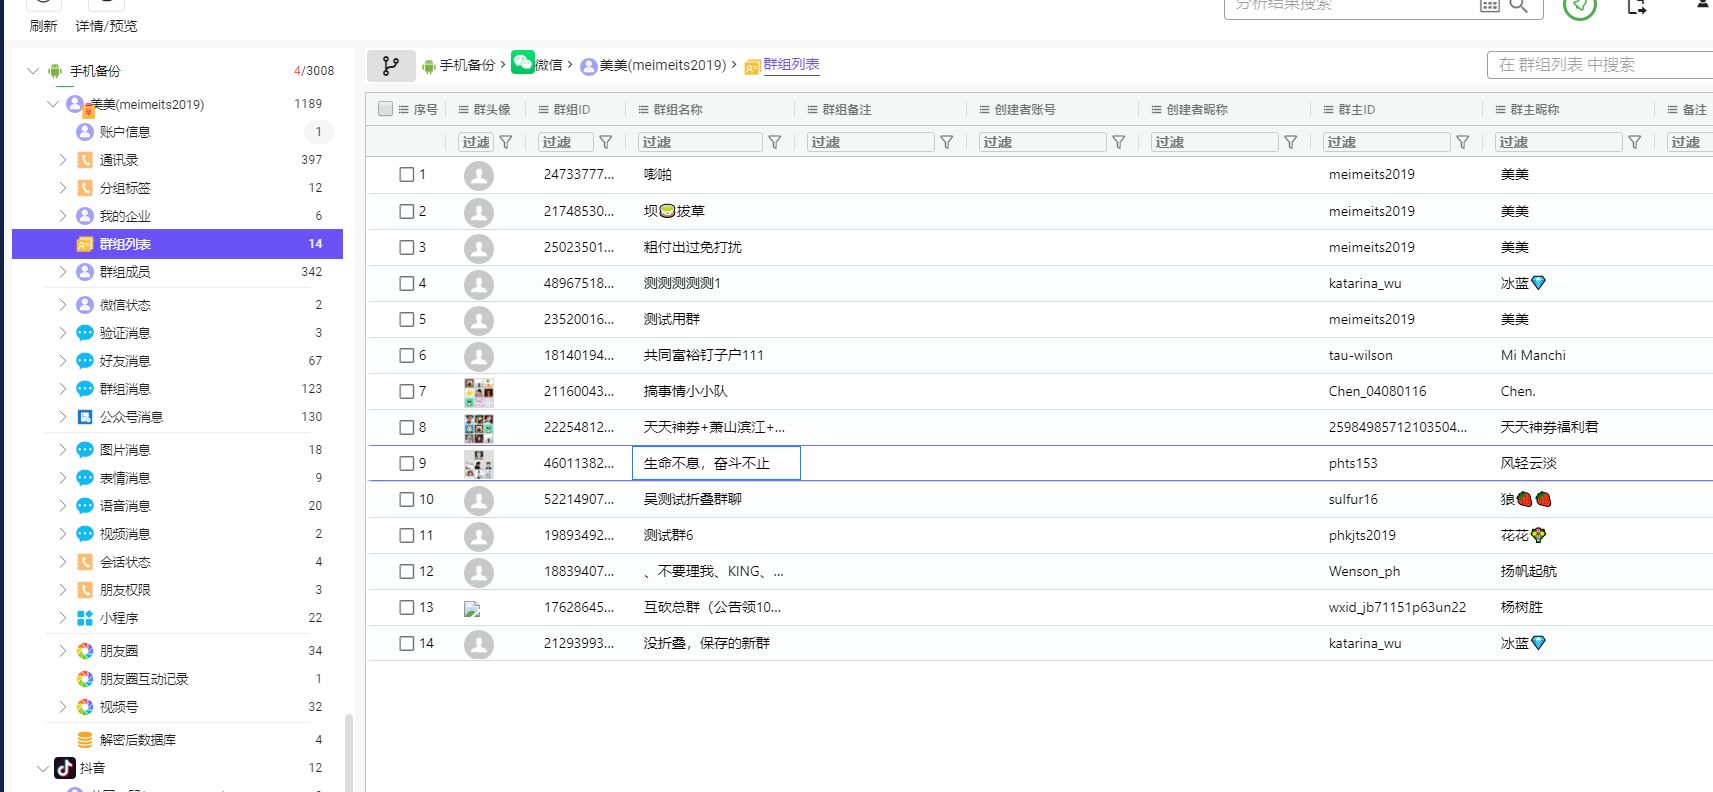Collapse the 手机备份 tree node
1713x792 pixels.
coord(33,71)
